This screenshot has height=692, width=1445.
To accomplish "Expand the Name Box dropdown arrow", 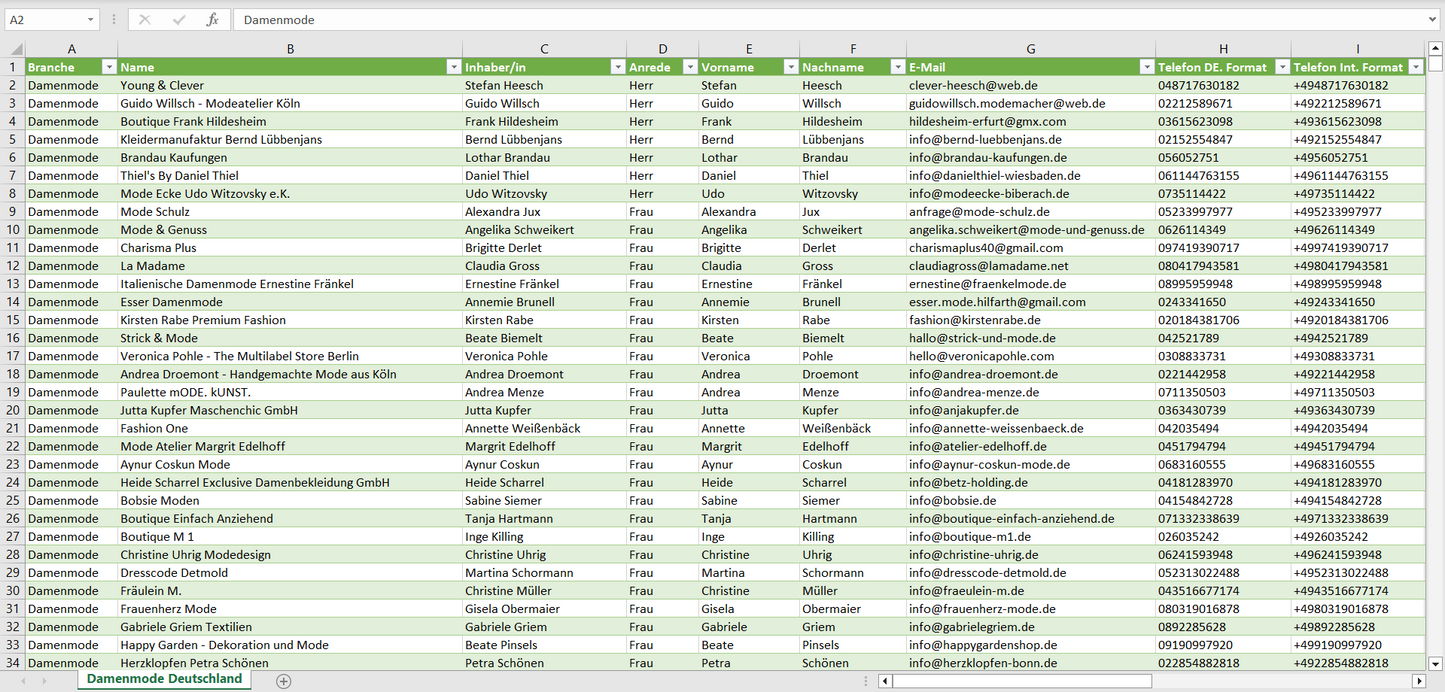I will click(90, 20).
